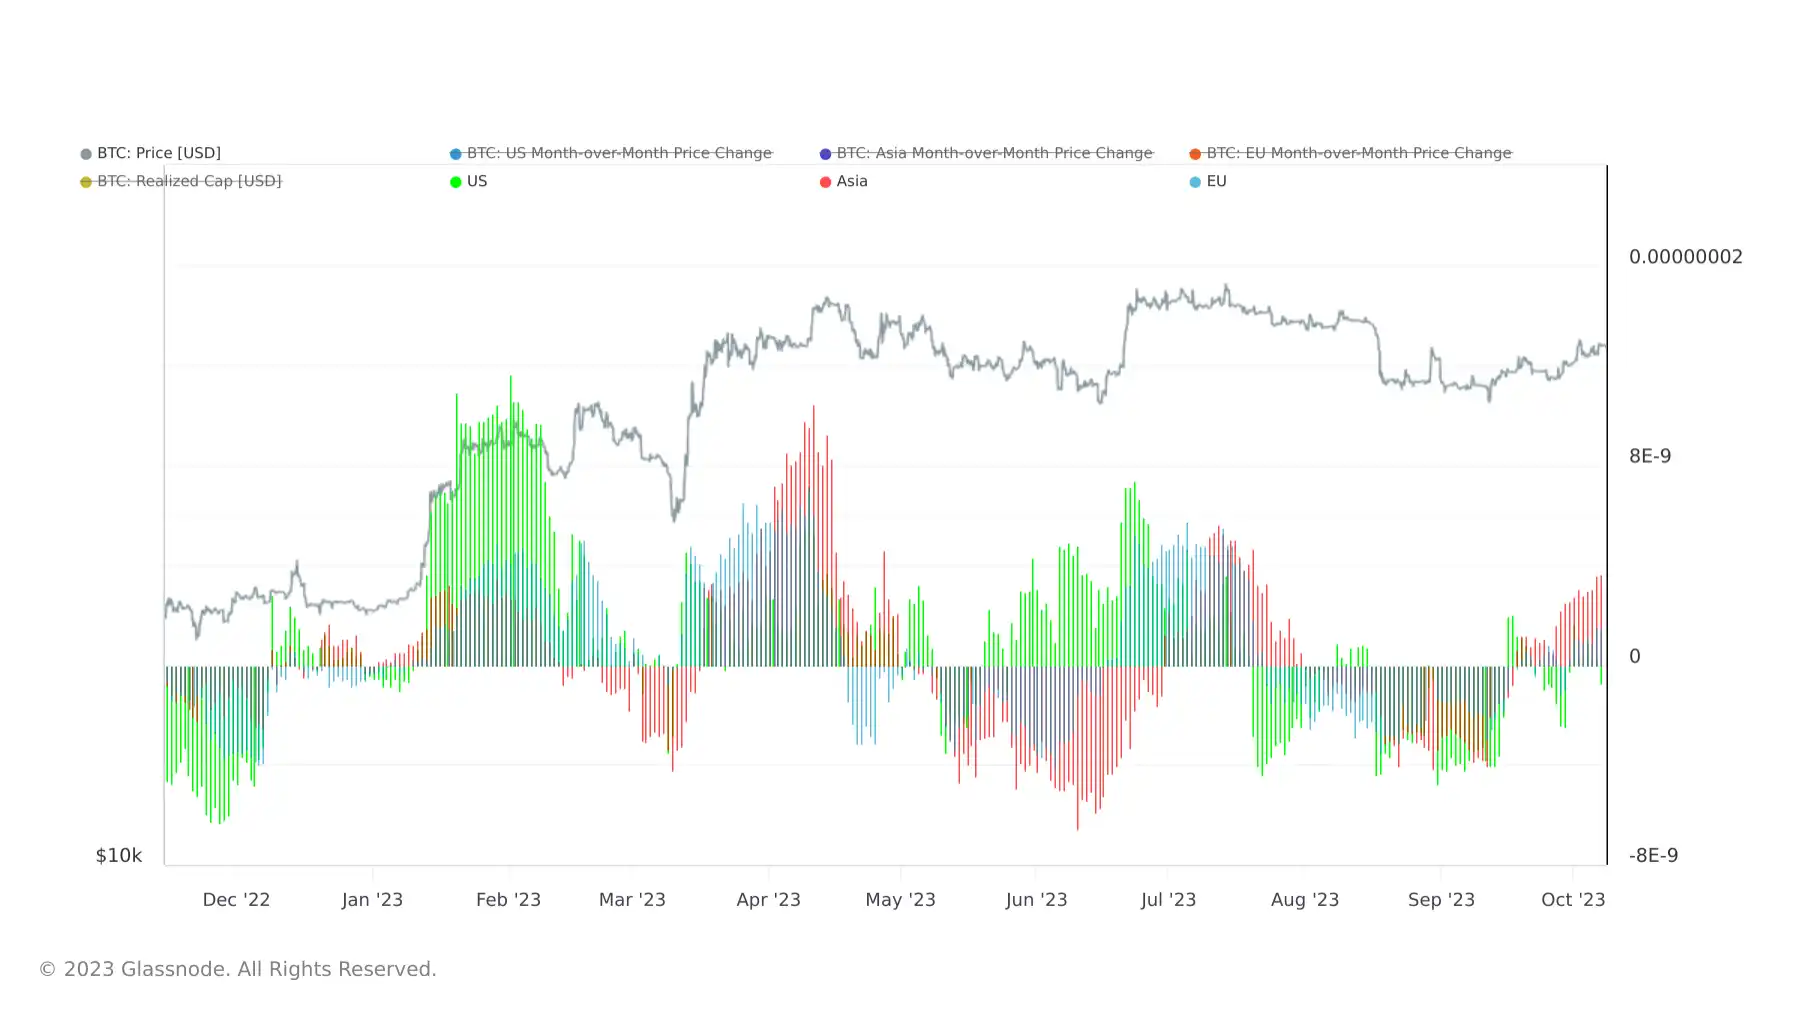Click the gray BTC Price legend dot
The image size is (1800, 1014).
pyautogui.click(x=86, y=154)
